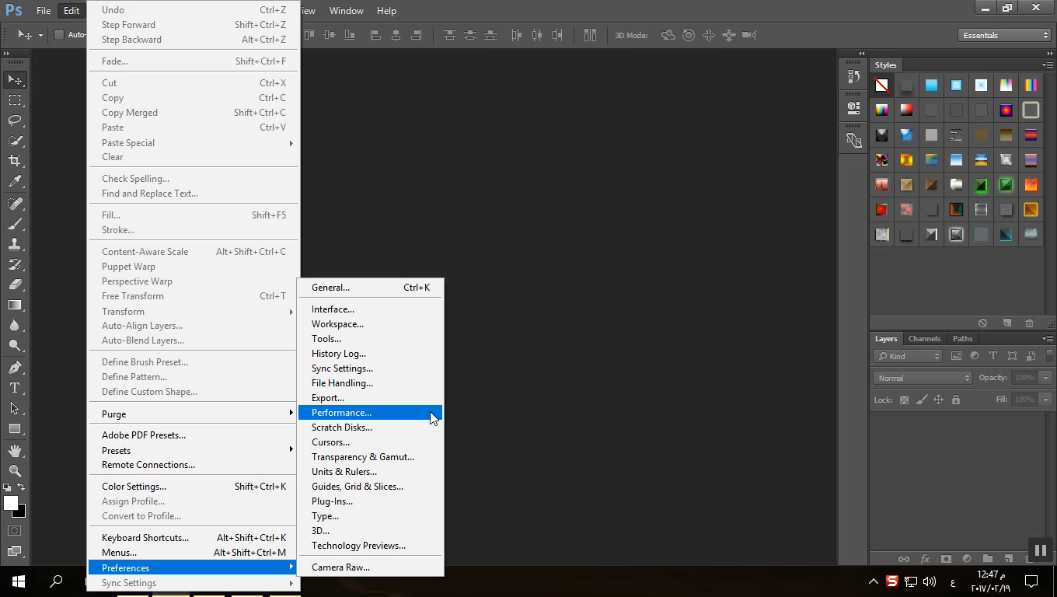The image size is (1057, 597).
Task: Open the Essentials workspace dropdown
Action: pyautogui.click(x=1004, y=35)
